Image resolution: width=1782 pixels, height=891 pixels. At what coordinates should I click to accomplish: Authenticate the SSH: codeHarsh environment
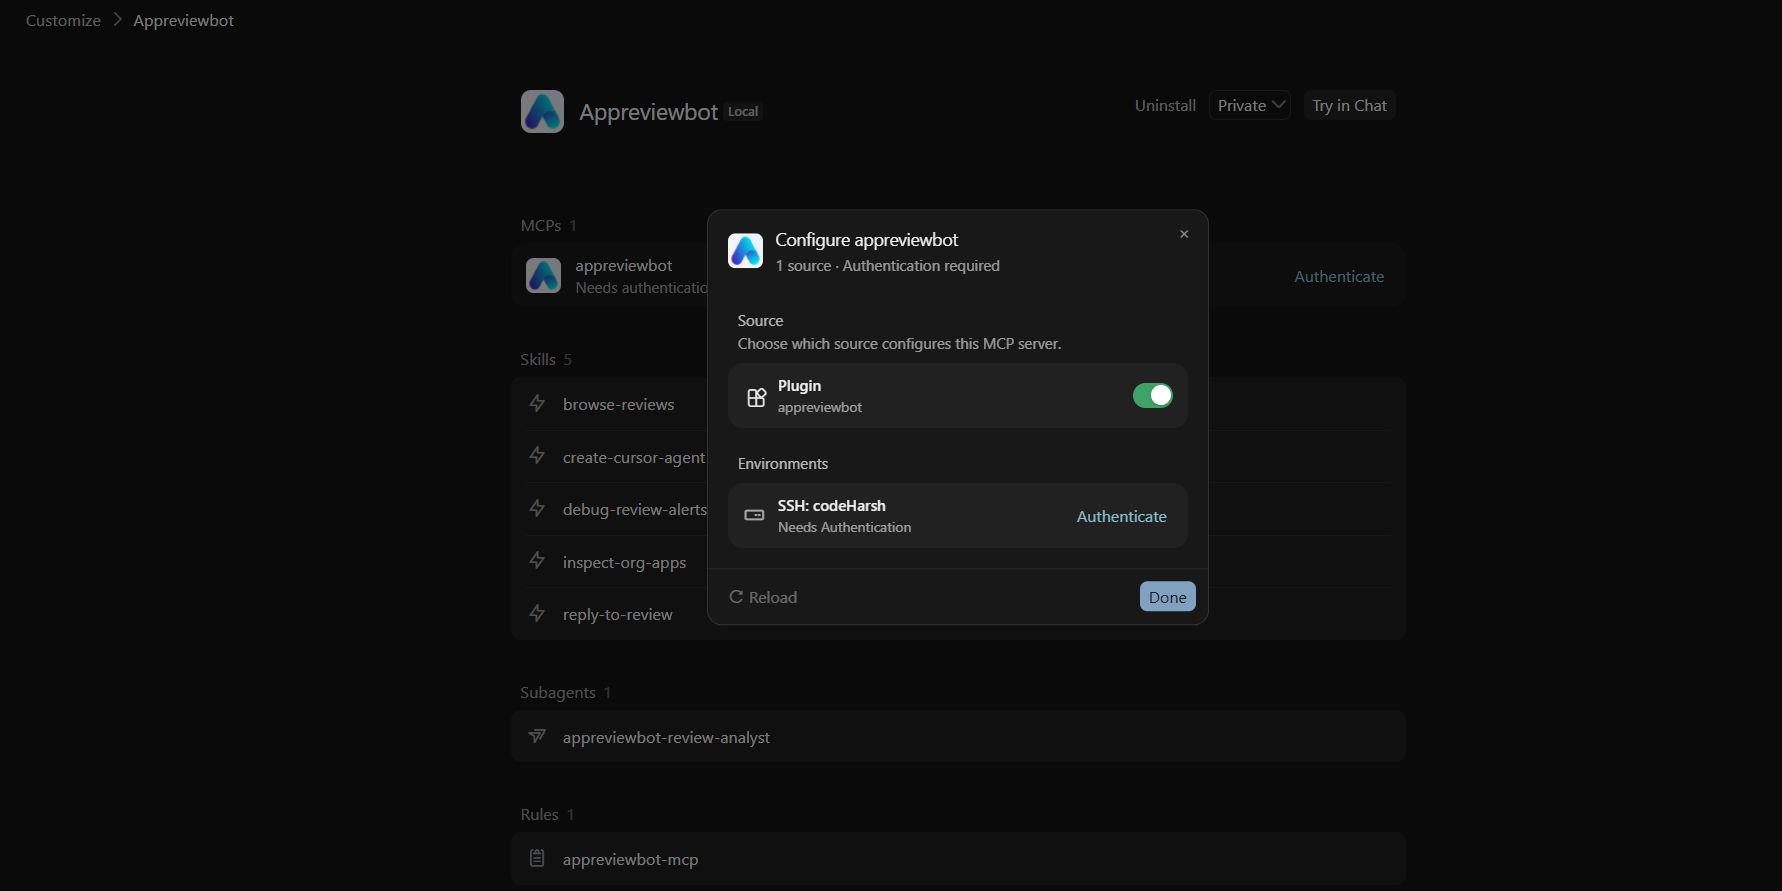tap(1121, 516)
